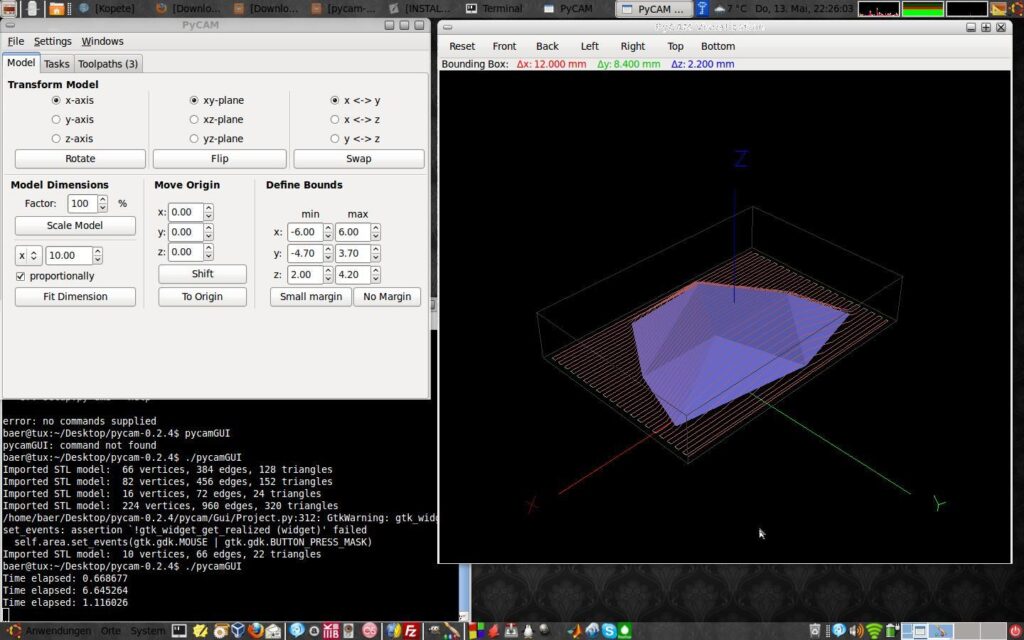Open the Wi-Fi signal tray icon

874,631
